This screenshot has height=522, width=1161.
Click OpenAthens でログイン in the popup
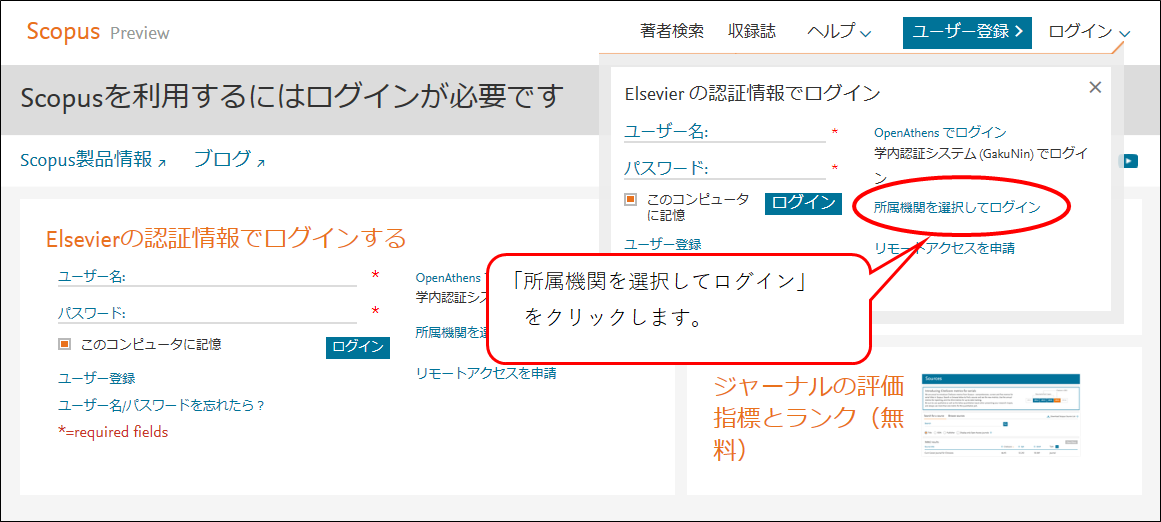940,133
